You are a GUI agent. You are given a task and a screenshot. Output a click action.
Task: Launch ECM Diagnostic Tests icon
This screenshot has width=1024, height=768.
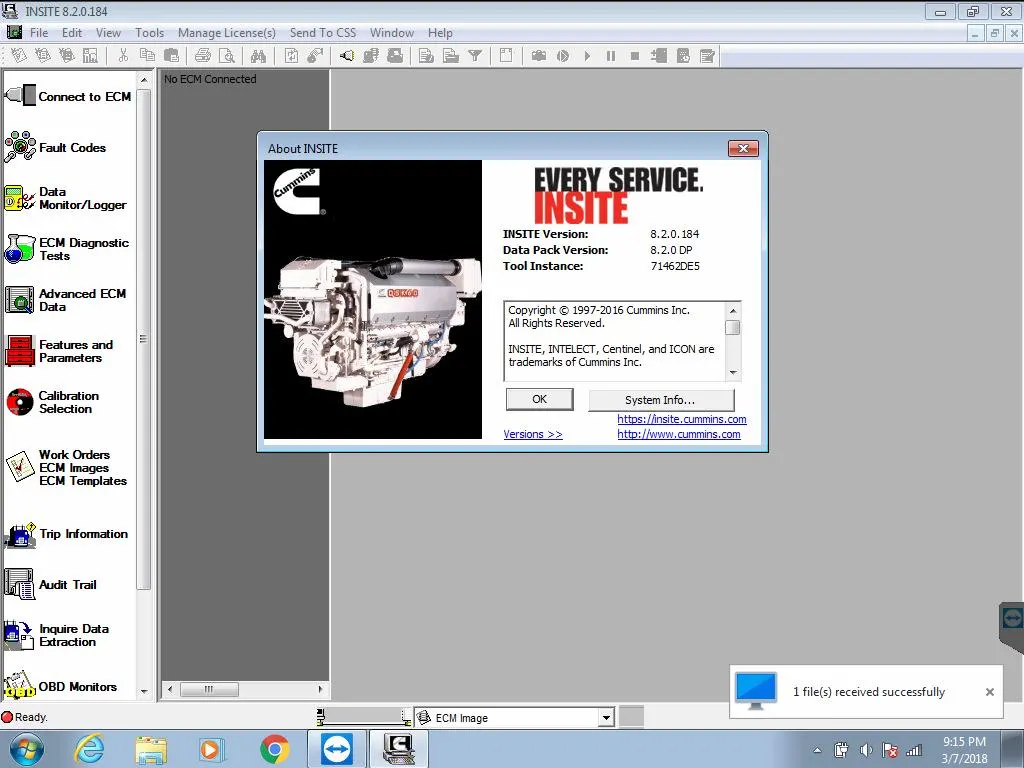20,249
